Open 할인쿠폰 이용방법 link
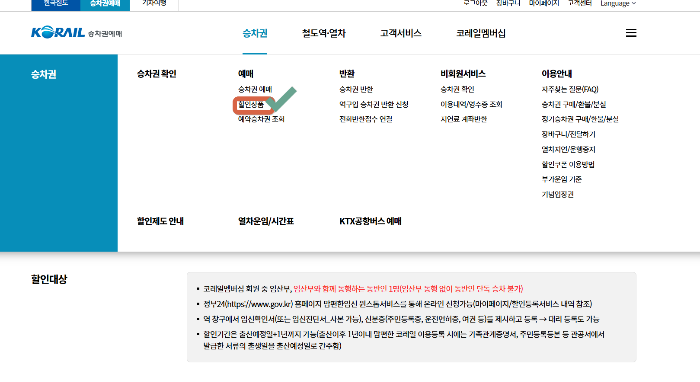The width and height of the screenshot is (700, 382). click(x=568, y=165)
